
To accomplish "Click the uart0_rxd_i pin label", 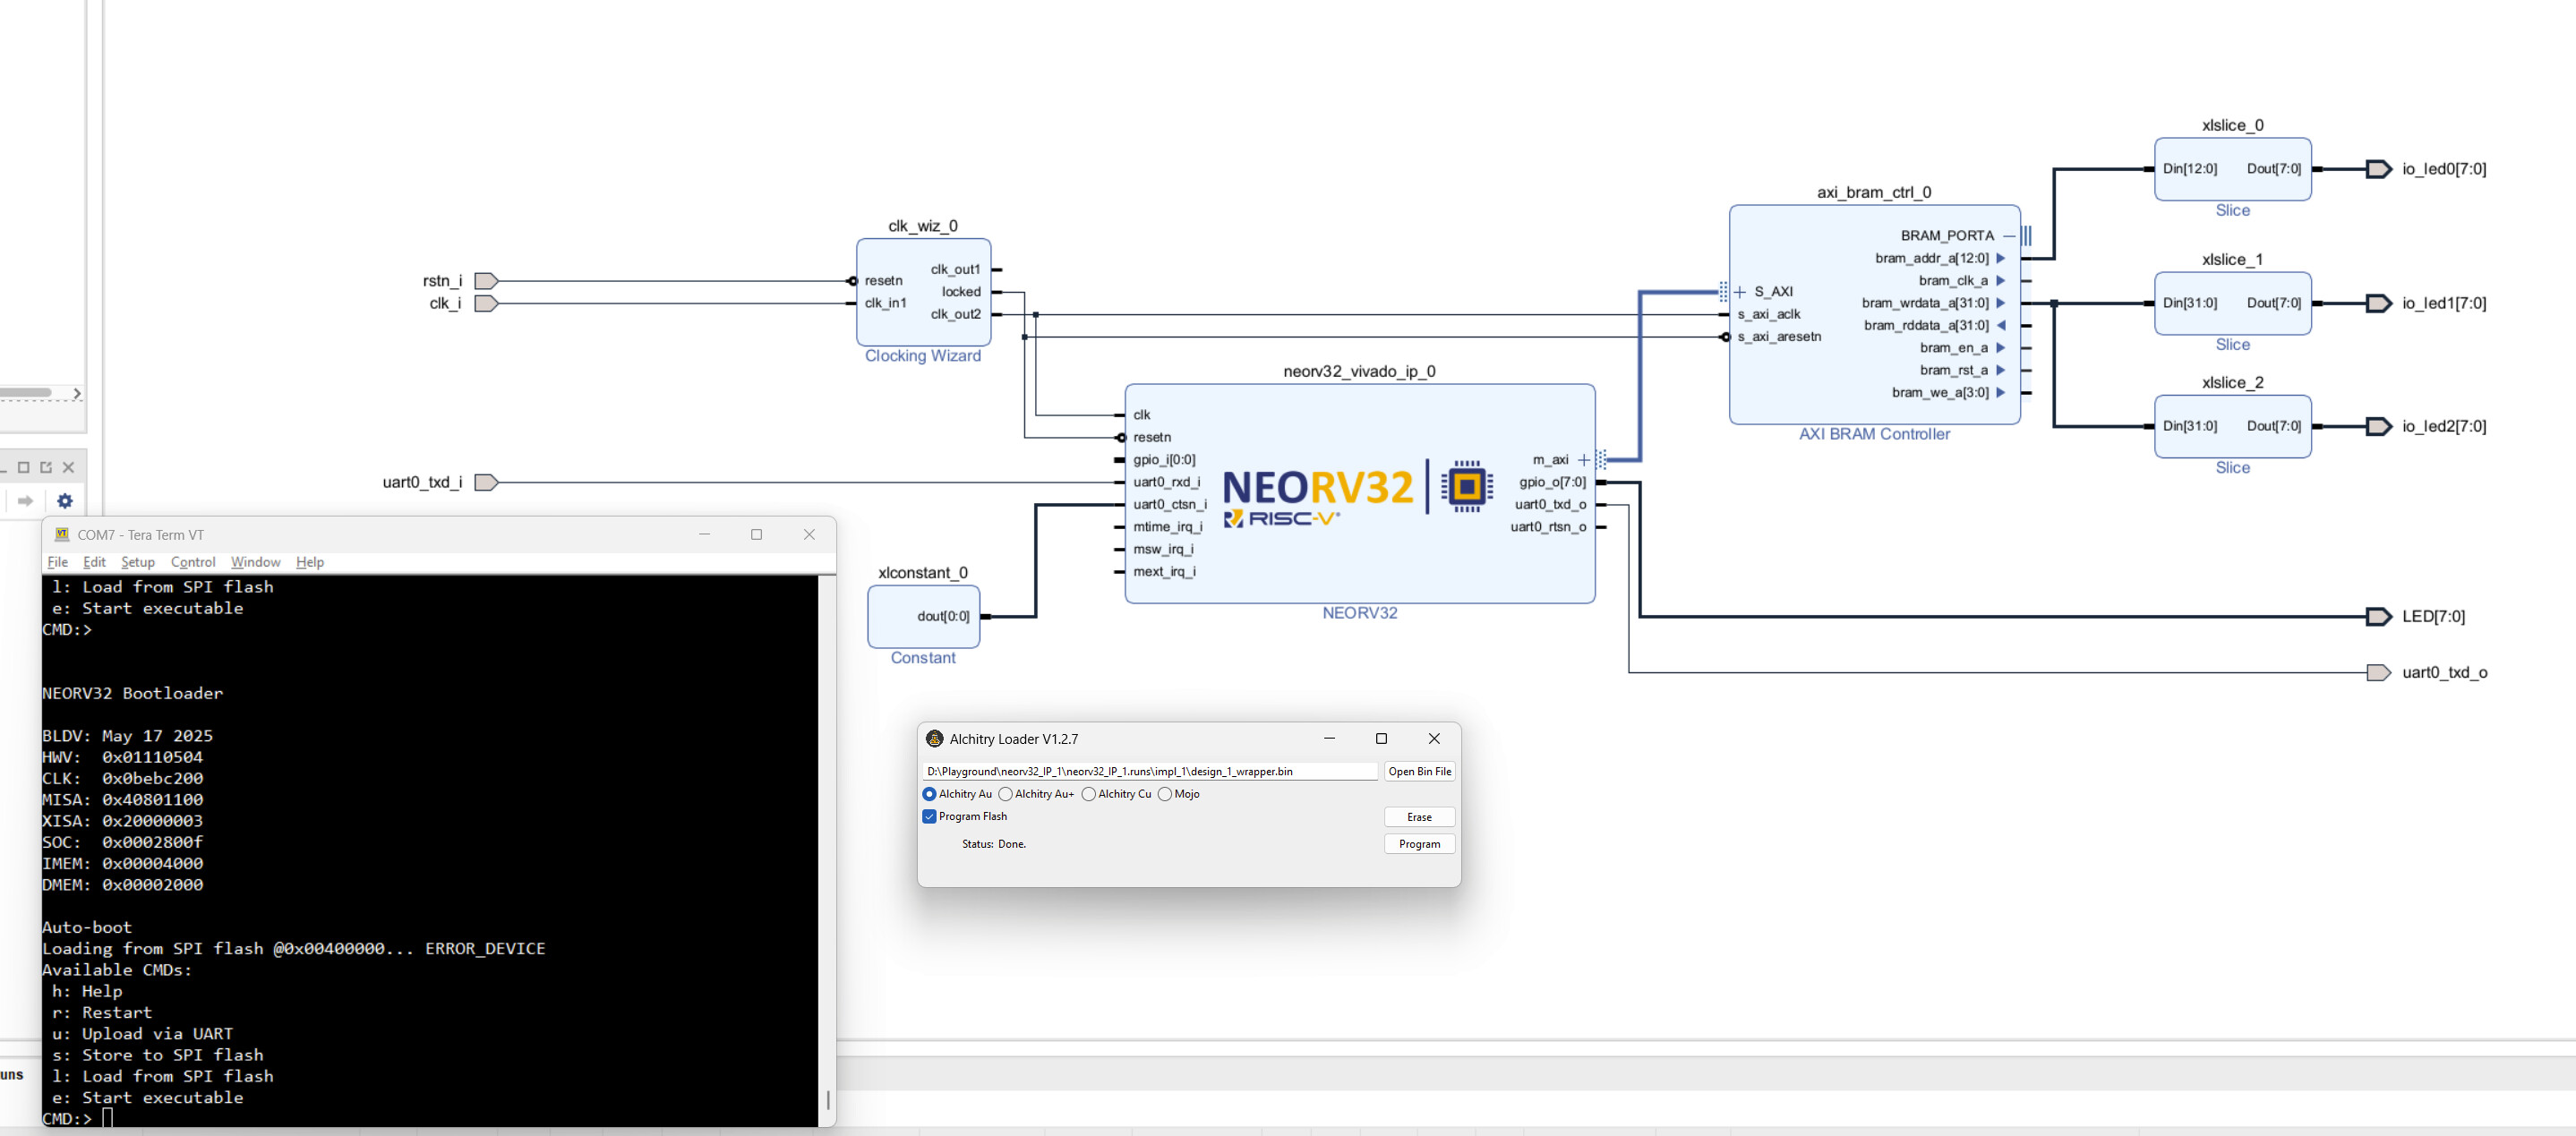I will pyautogui.click(x=1166, y=482).
